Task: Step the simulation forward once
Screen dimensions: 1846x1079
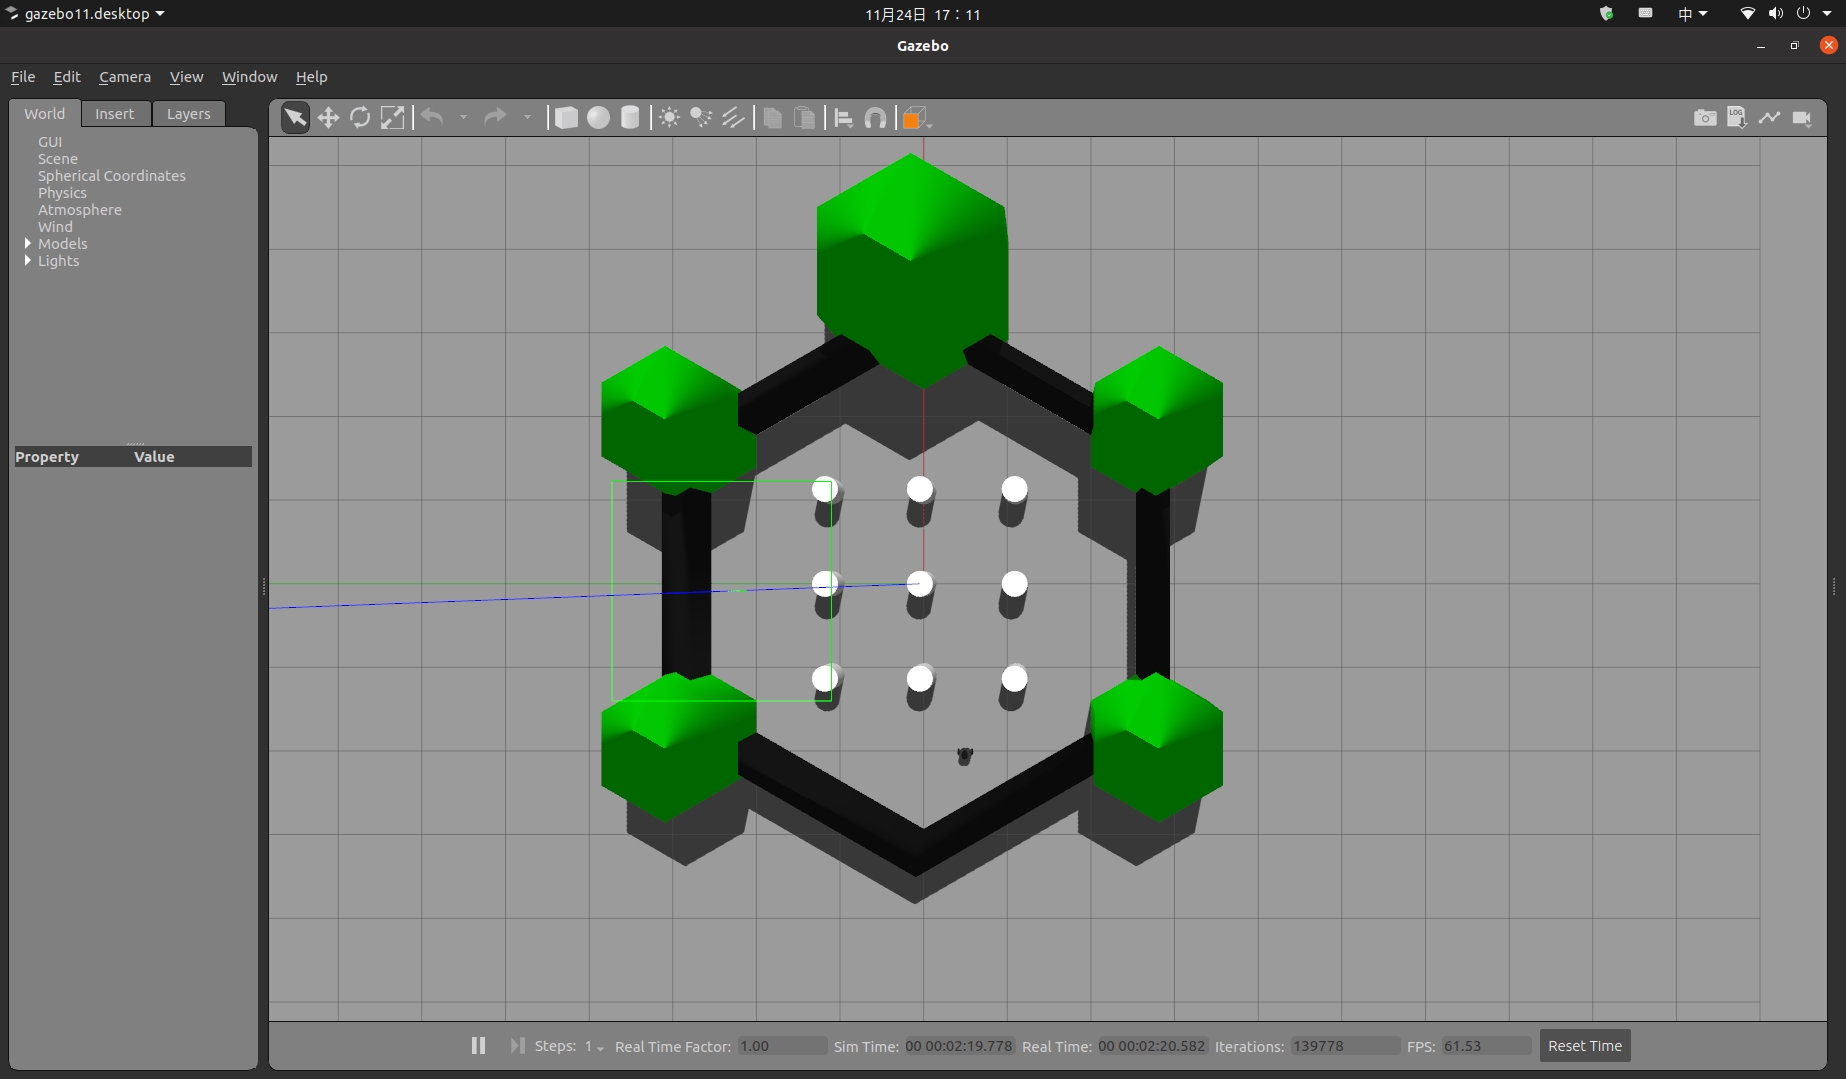Action: (x=517, y=1045)
